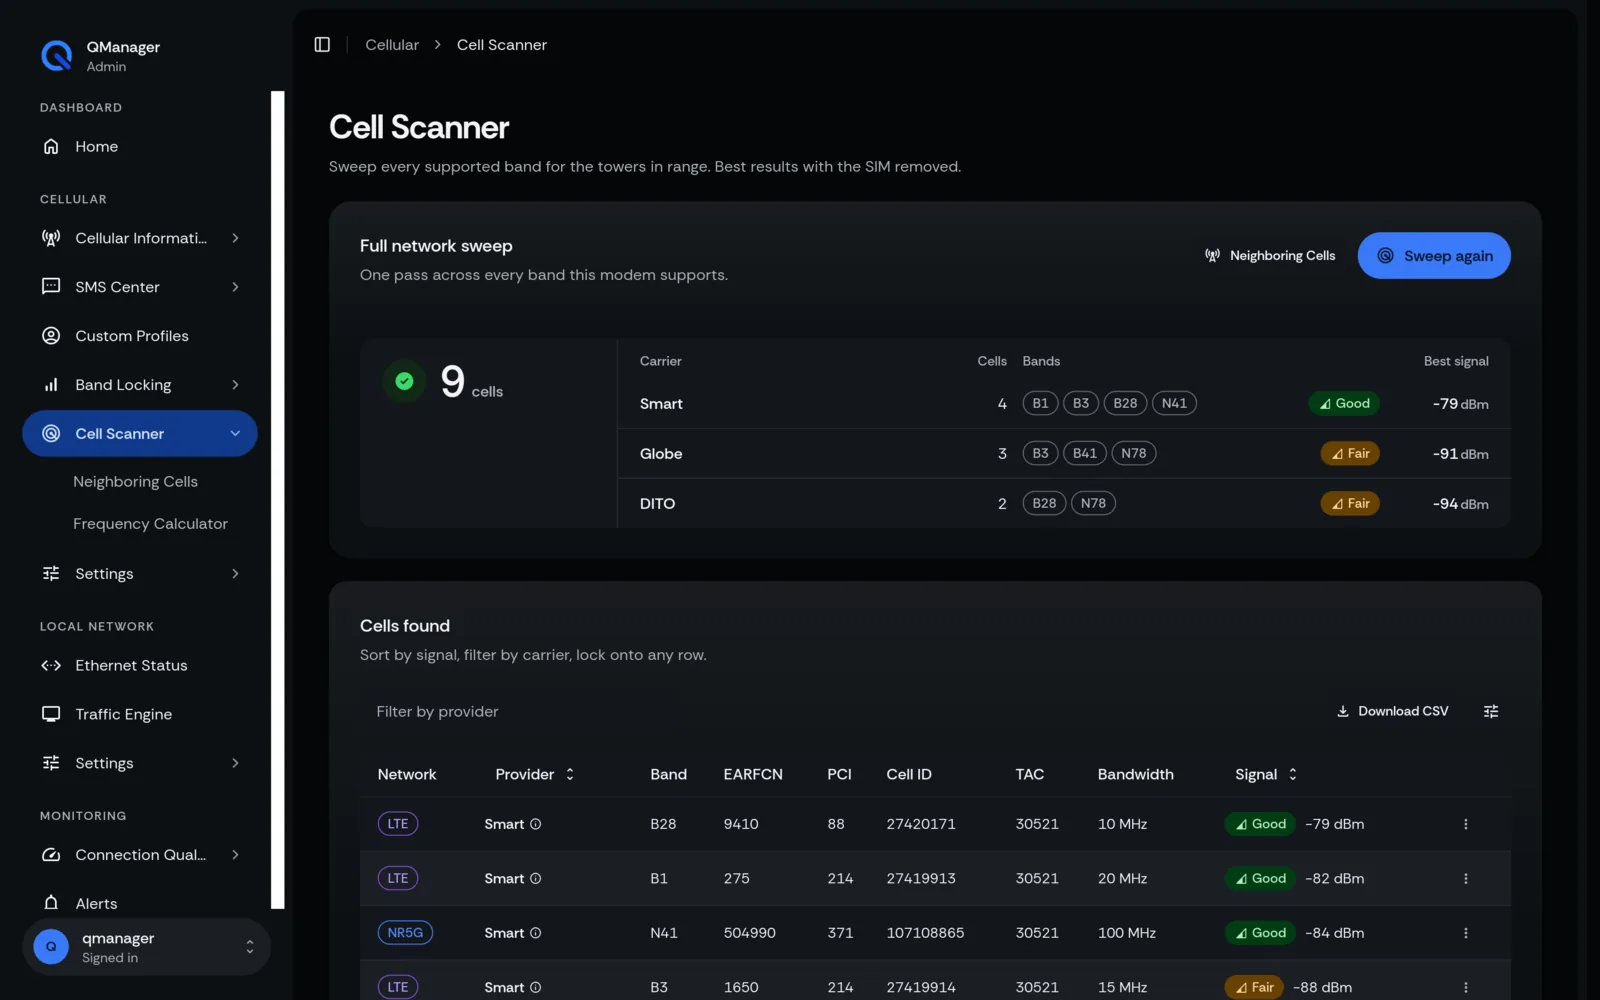Click the NR5G network badge
This screenshot has width=1600, height=1000.
(x=405, y=933)
